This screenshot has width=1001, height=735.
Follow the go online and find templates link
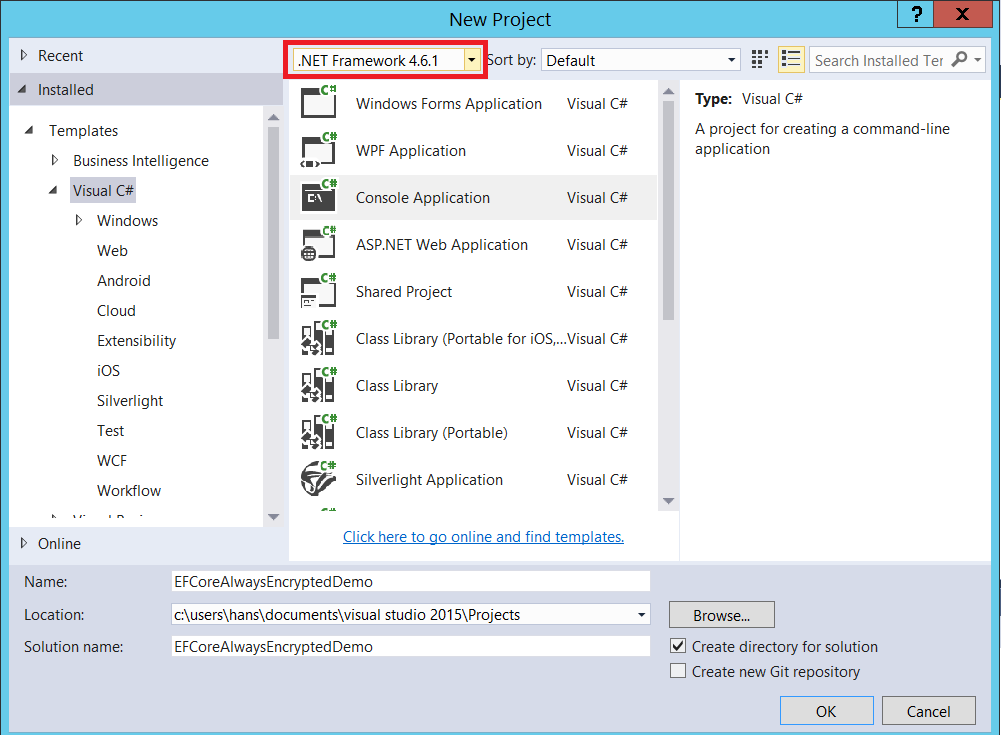pos(483,537)
